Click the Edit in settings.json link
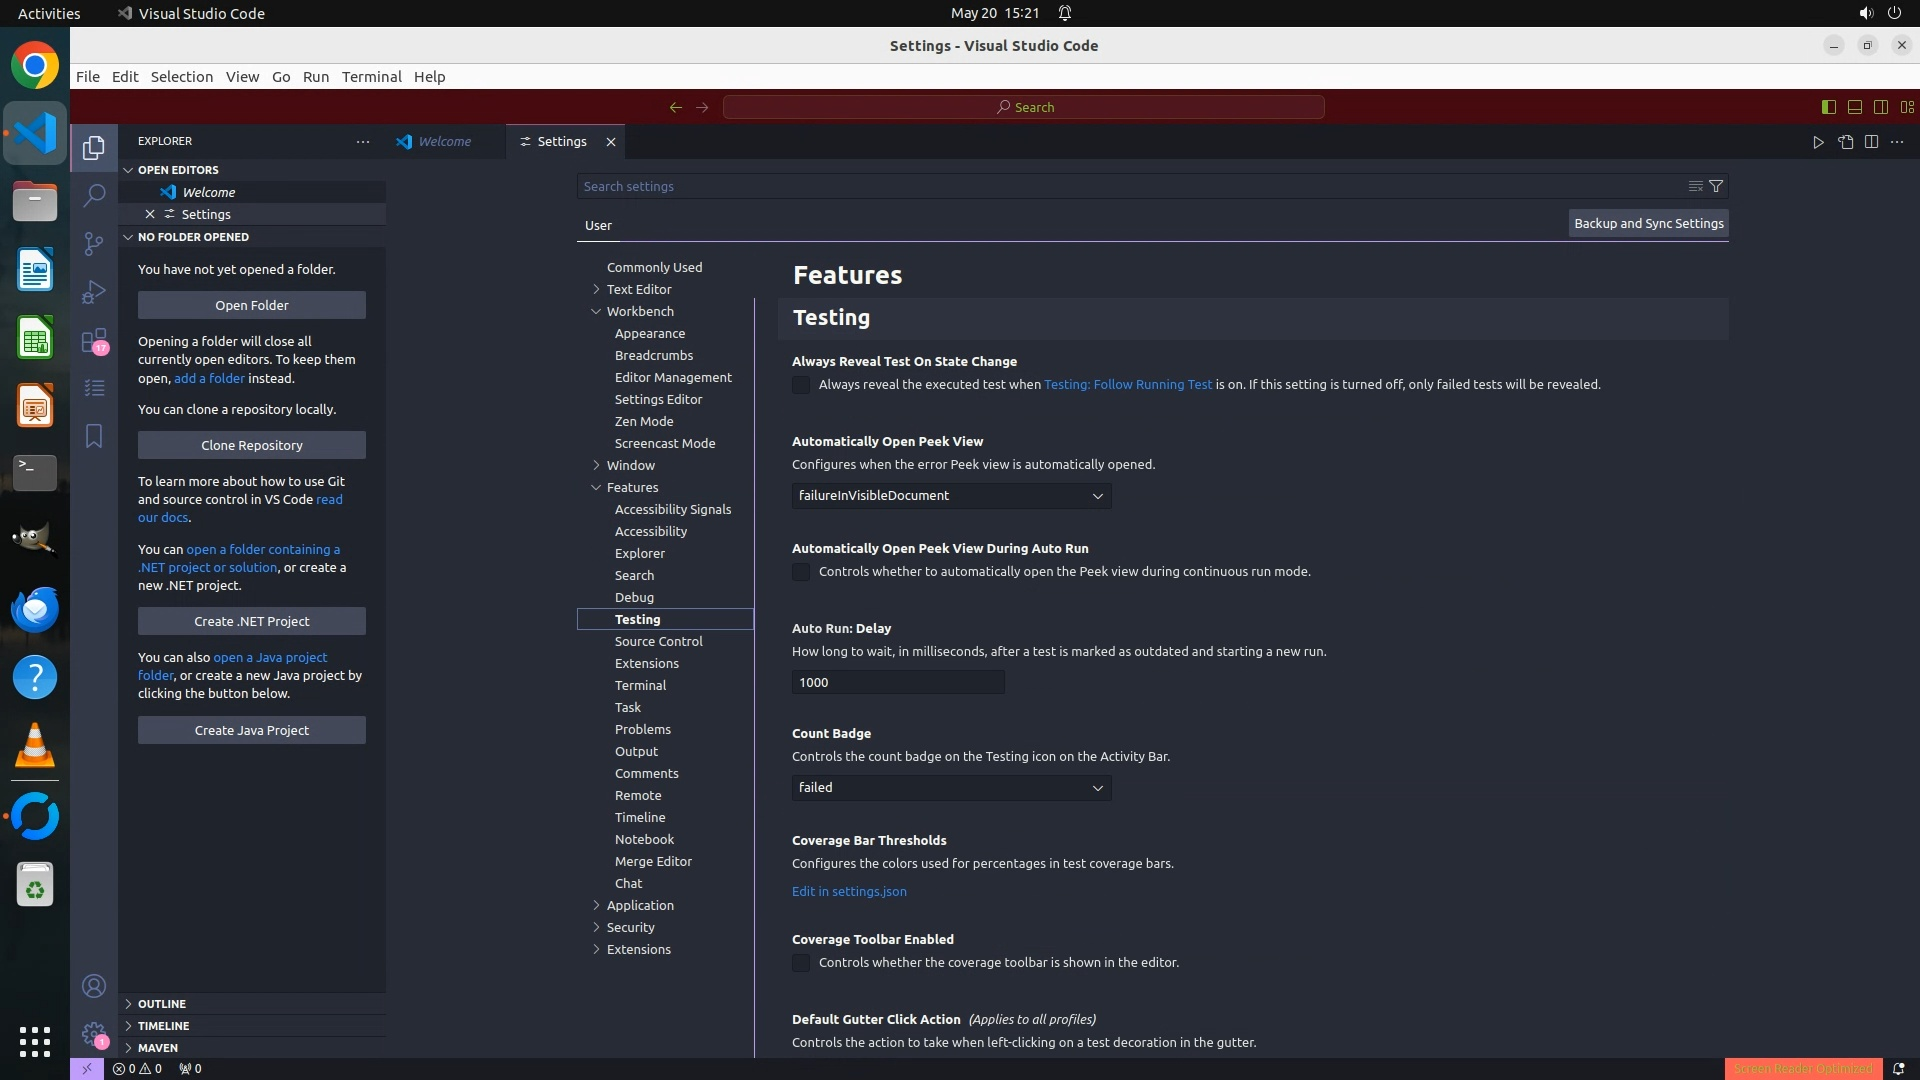Viewport: 1920px width, 1080px height. pyautogui.click(x=849, y=891)
